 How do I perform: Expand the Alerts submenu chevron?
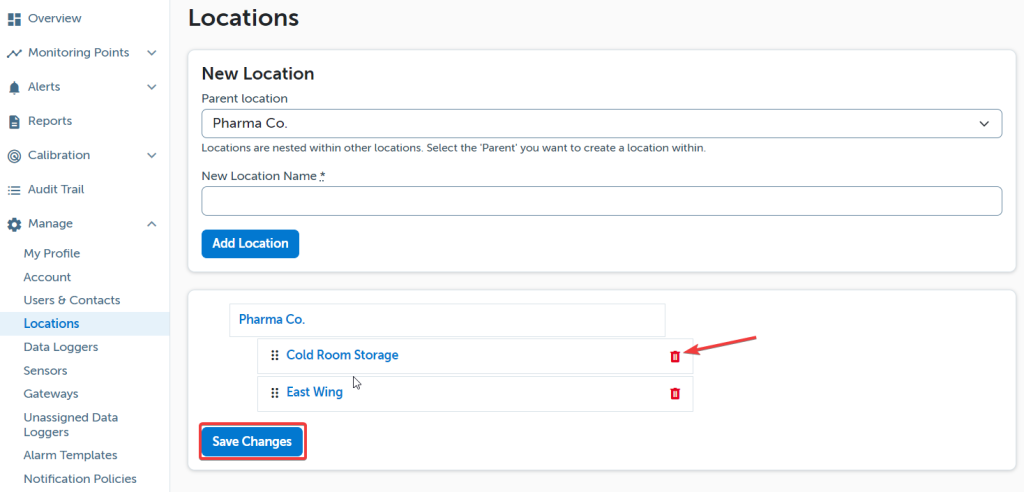tap(152, 87)
